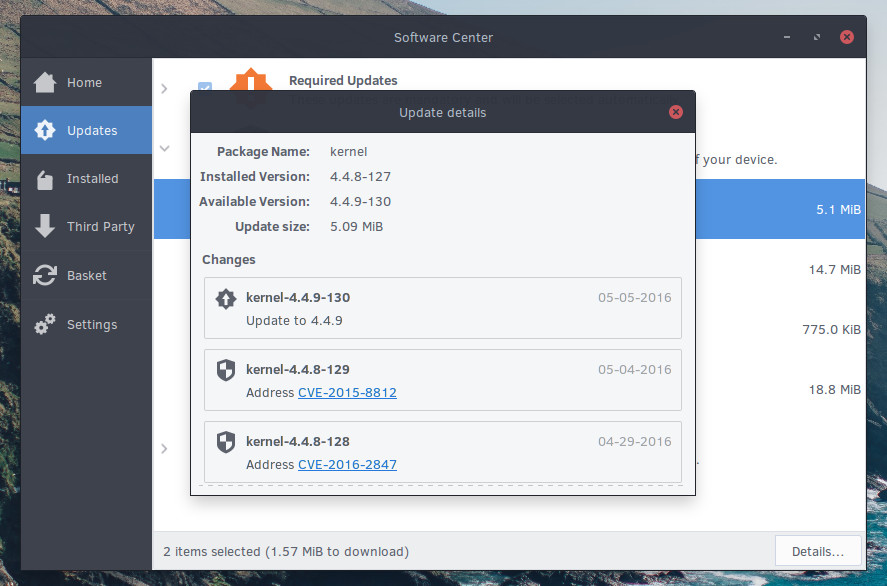Click the shield icon beside kernel-4.4.8-128
This screenshot has width=887, height=586.
pos(226,442)
